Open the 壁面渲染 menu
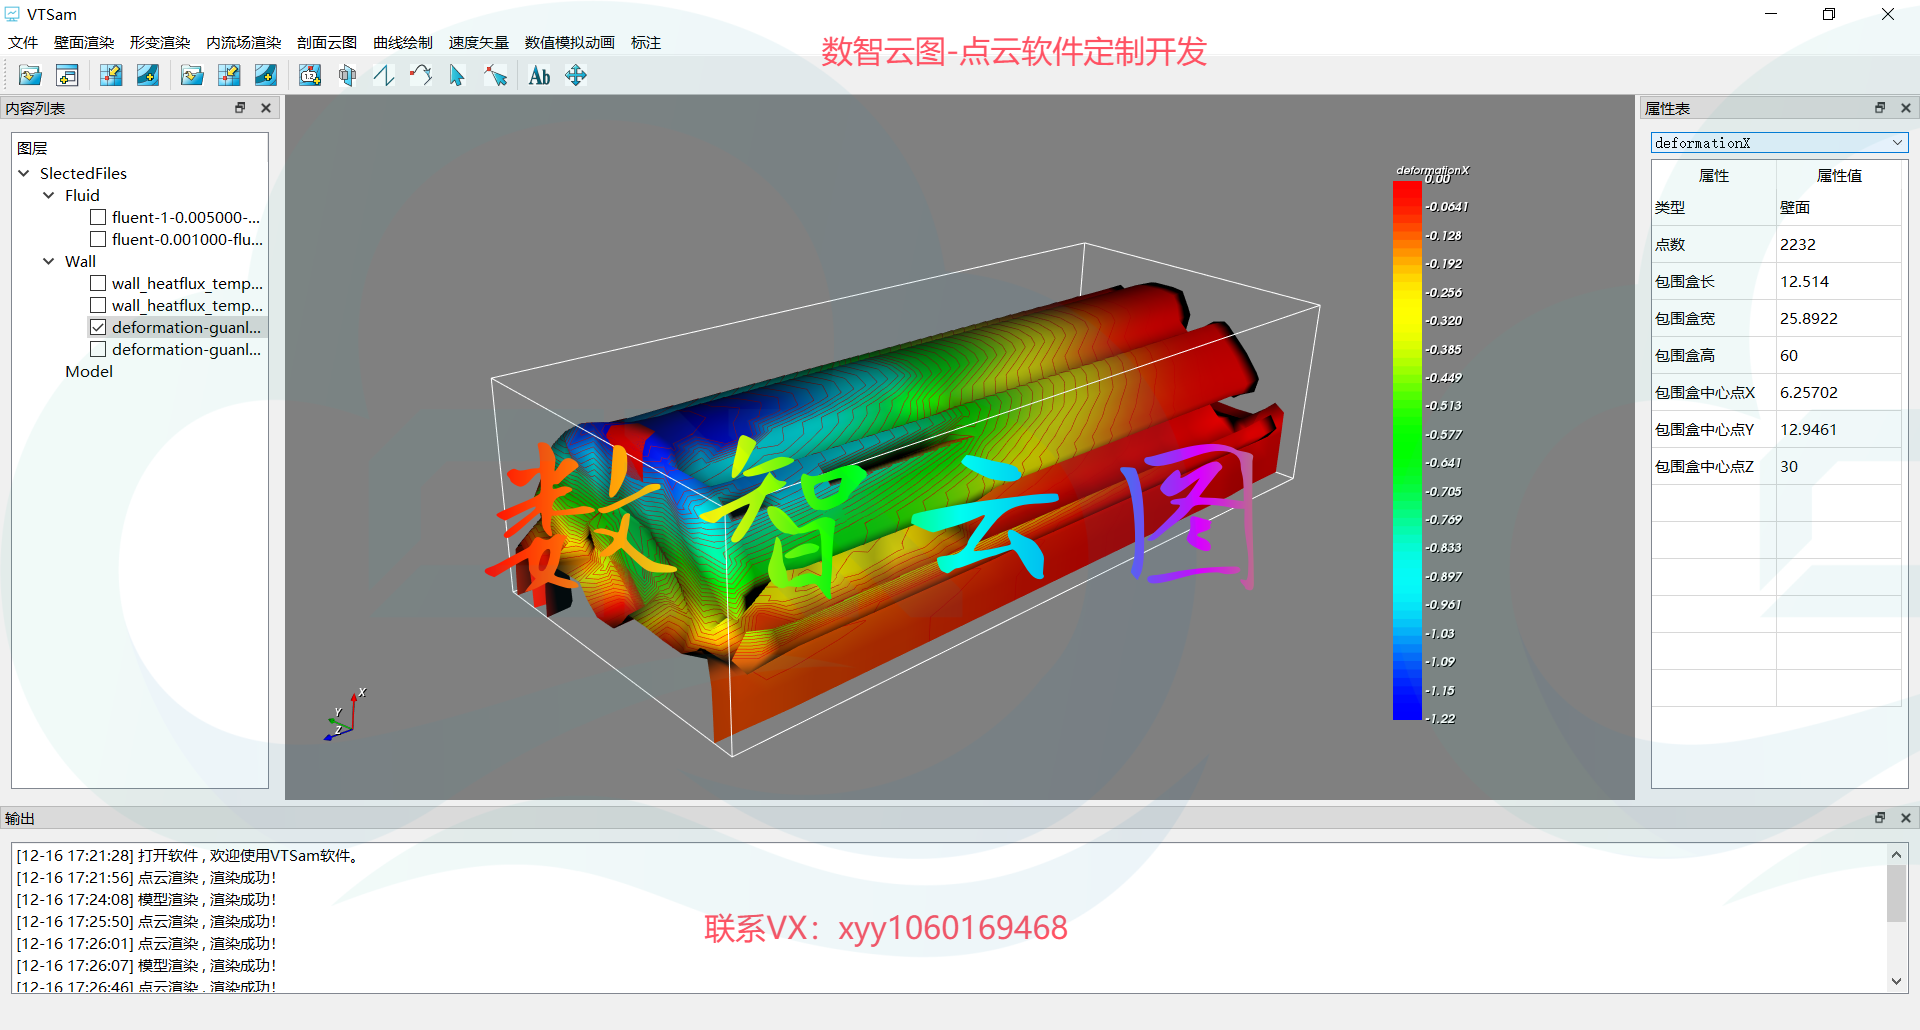1920x1030 pixels. click(84, 43)
